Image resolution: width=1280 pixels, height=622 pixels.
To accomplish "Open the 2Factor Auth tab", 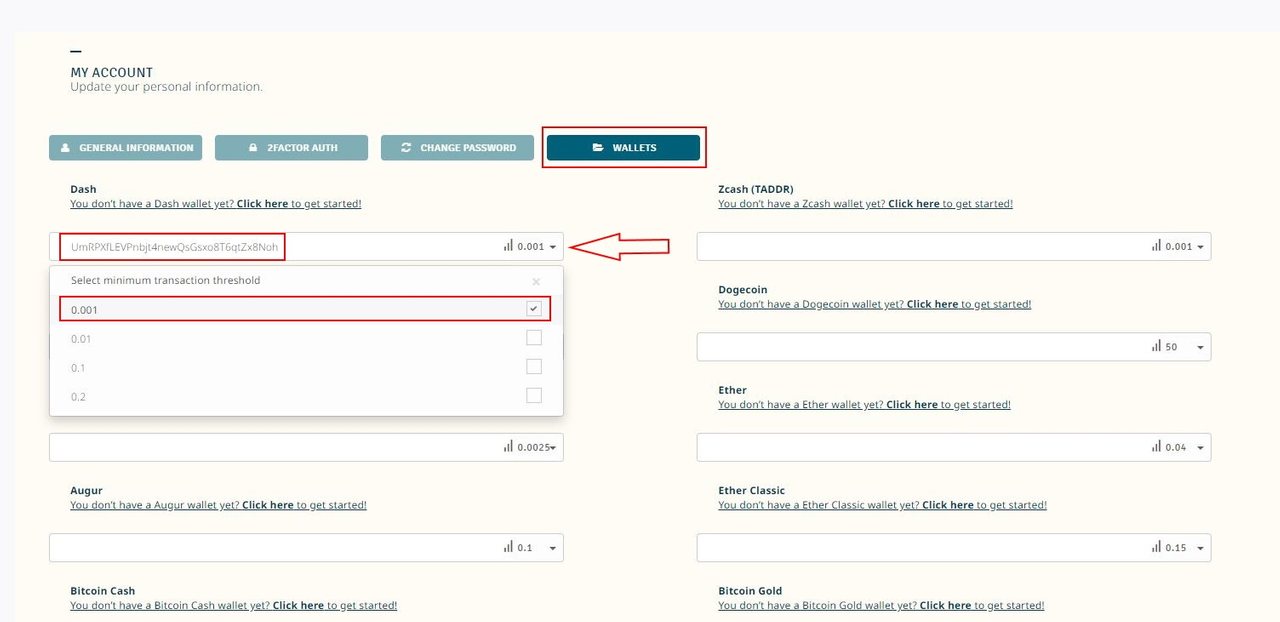I will [x=291, y=147].
